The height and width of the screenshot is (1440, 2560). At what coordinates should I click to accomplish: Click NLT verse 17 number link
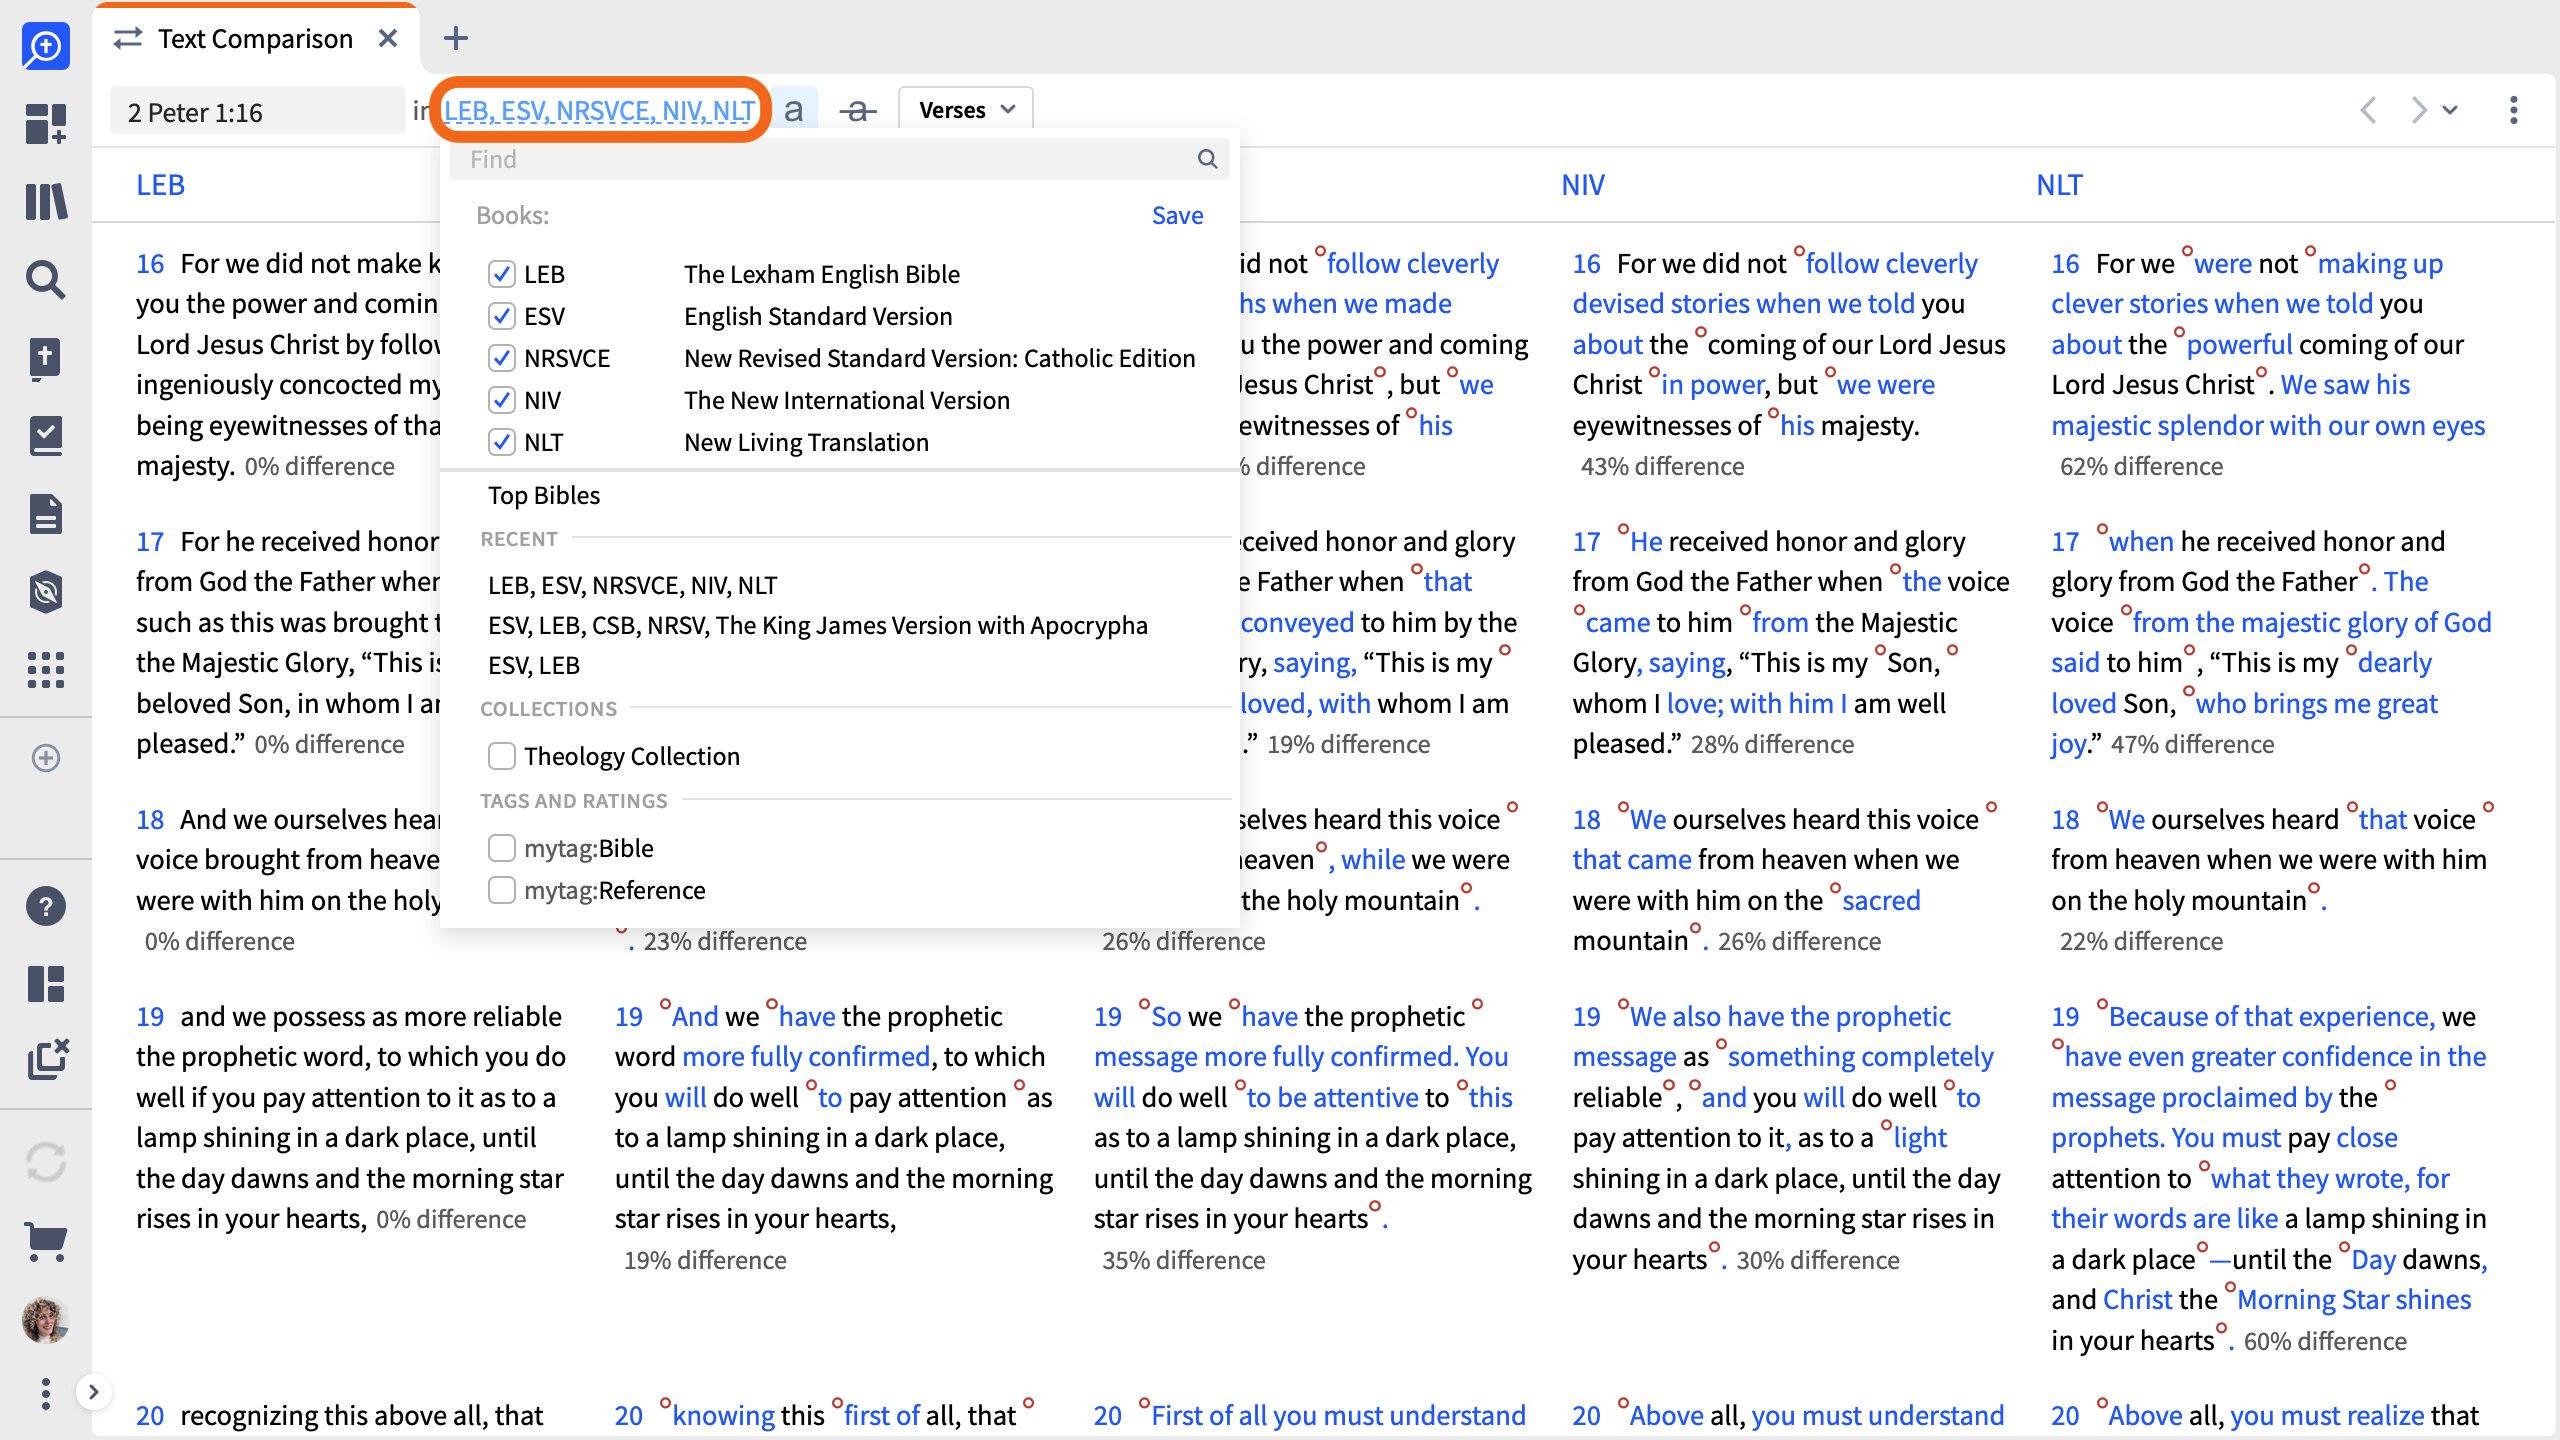tap(2065, 542)
